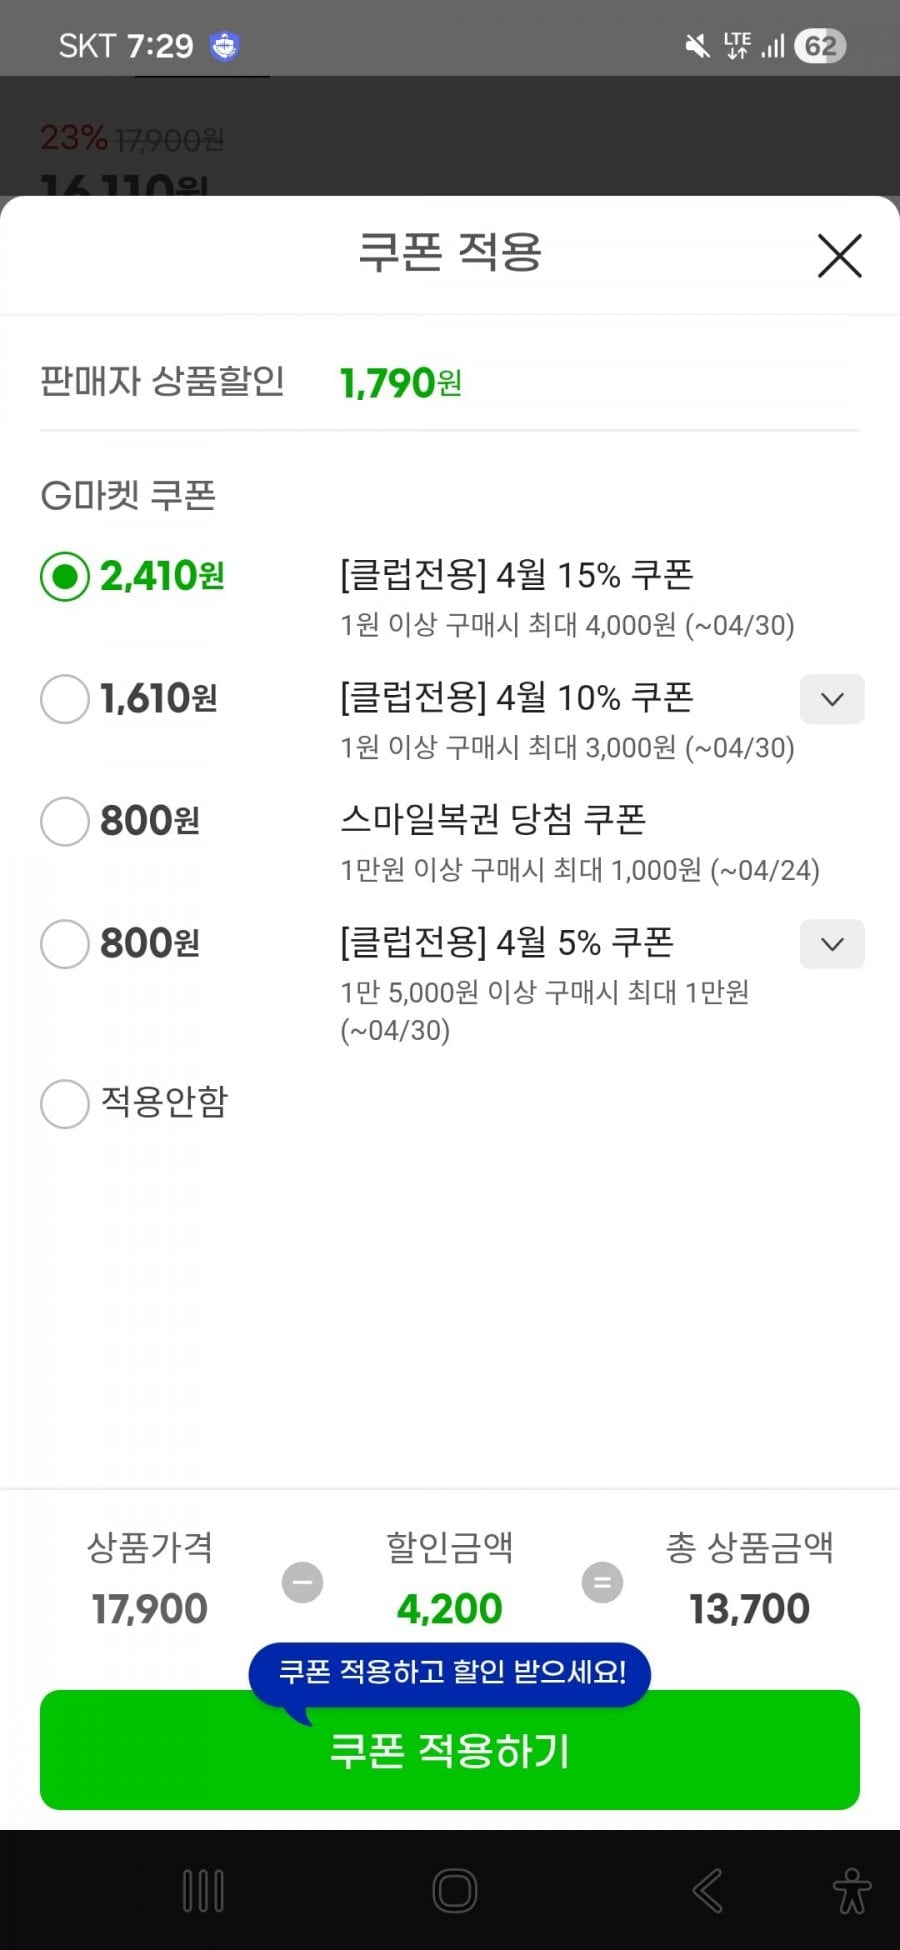Tap the shield icon in status bar

[x=224, y=46]
